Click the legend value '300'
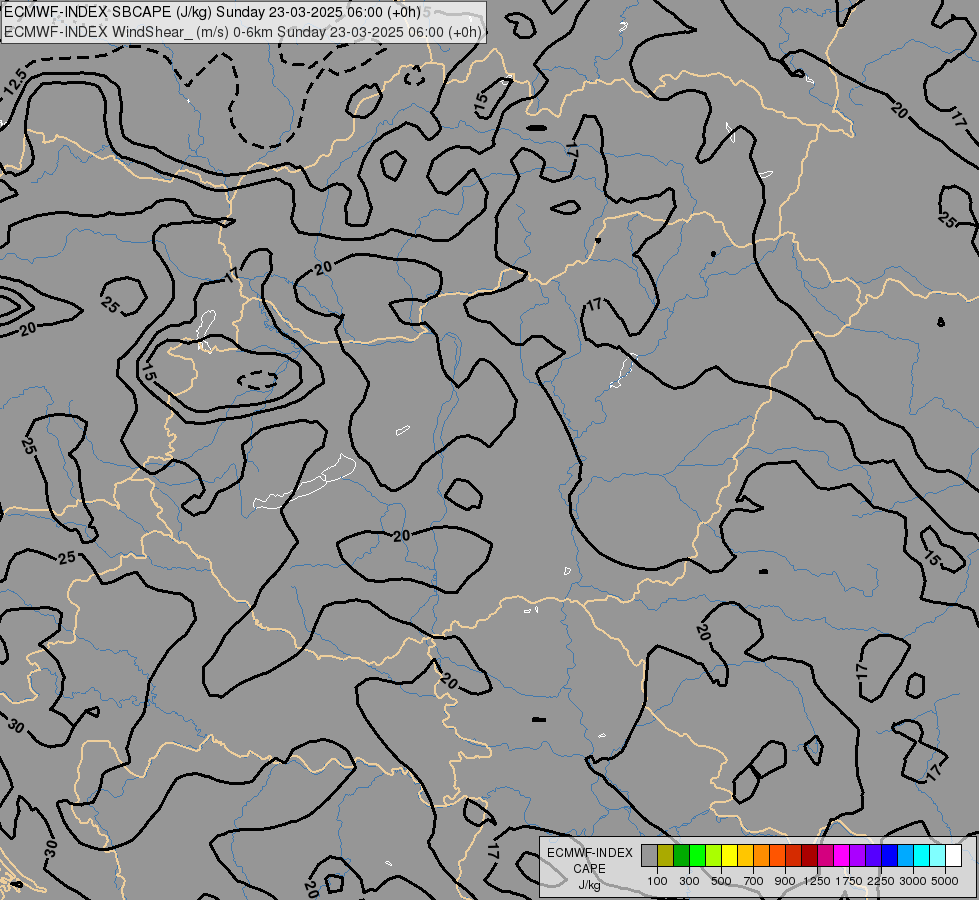979x900 pixels. point(689,881)
